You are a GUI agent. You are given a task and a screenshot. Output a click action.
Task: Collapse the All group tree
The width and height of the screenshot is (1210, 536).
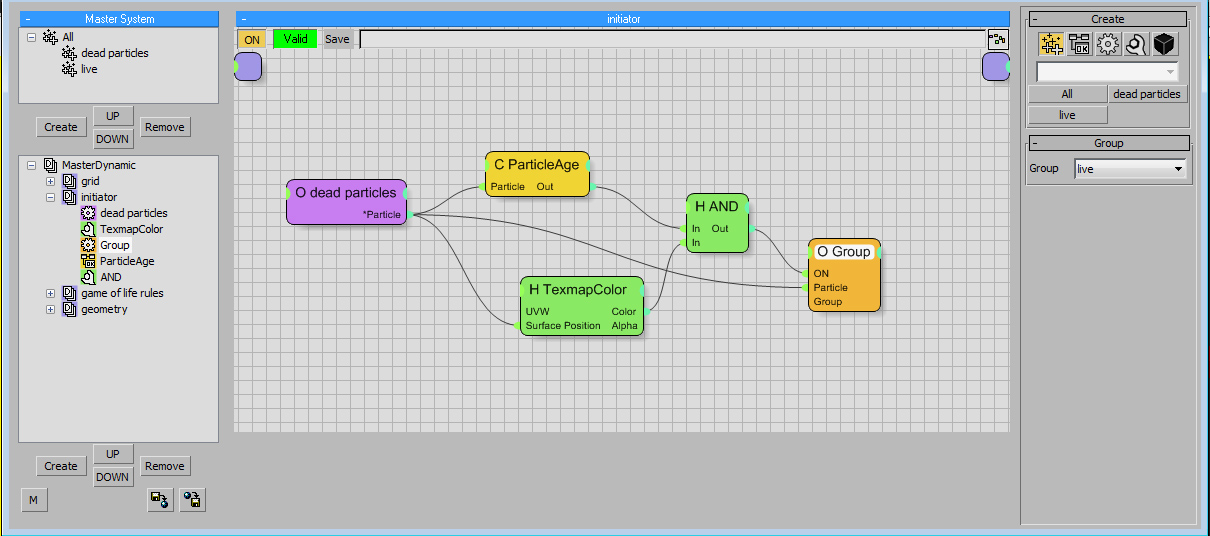[x=32, y=37]
